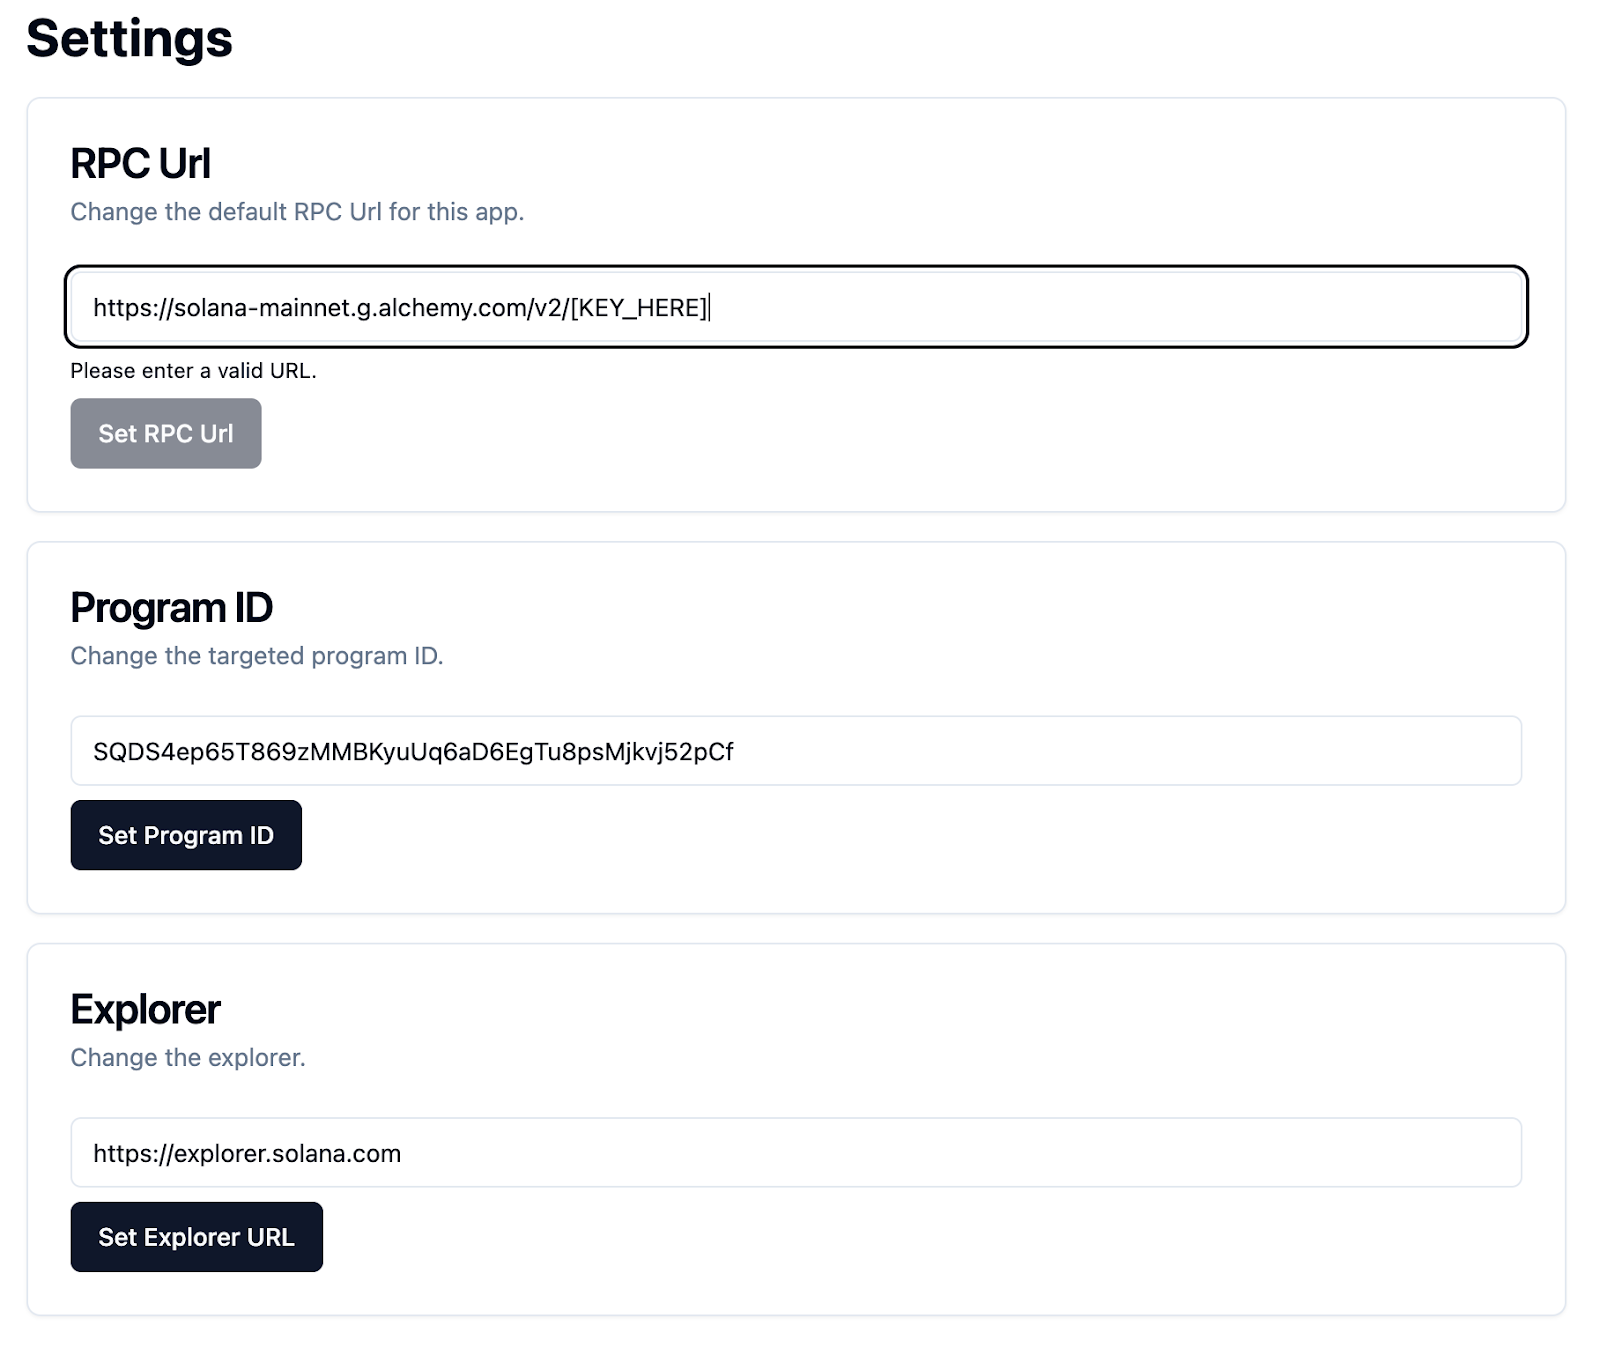
Task: Click the Program ID section heading
Action: (171, 608)
